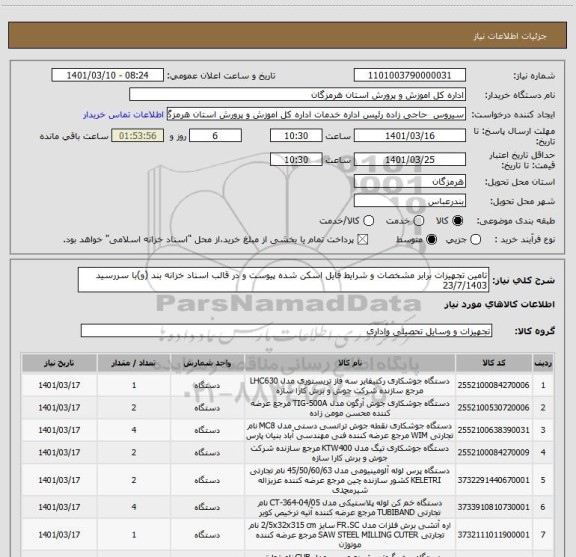Click the delivery province field هرمزگان

410,182
